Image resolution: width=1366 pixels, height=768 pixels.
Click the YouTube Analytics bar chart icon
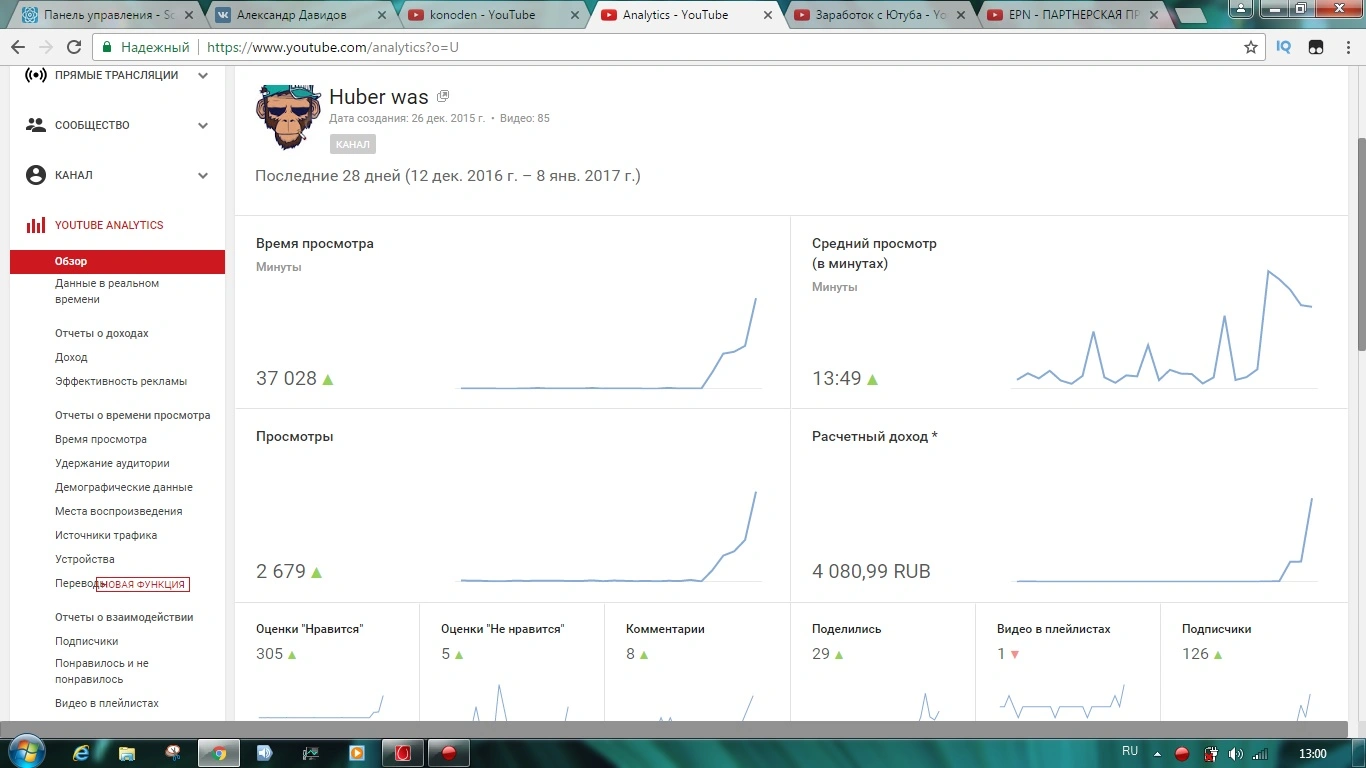[36, 225]
